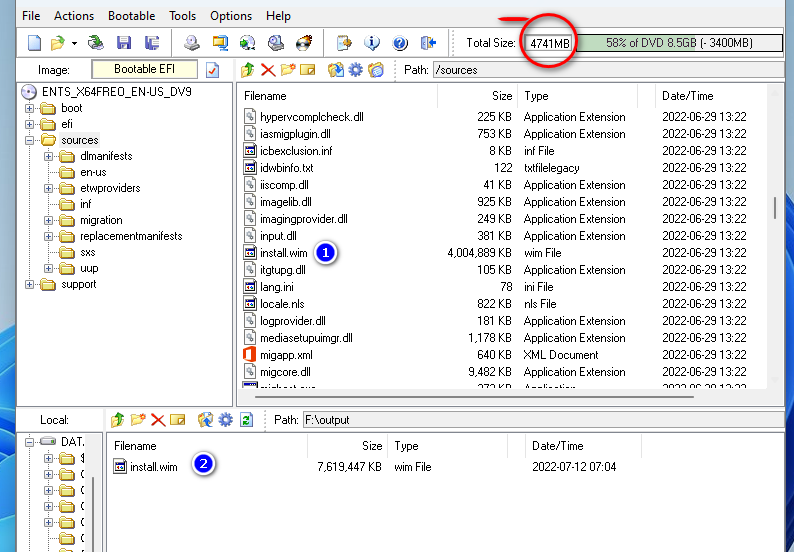Click the New blank image icon
794x552 pixels.
point(34,43)
